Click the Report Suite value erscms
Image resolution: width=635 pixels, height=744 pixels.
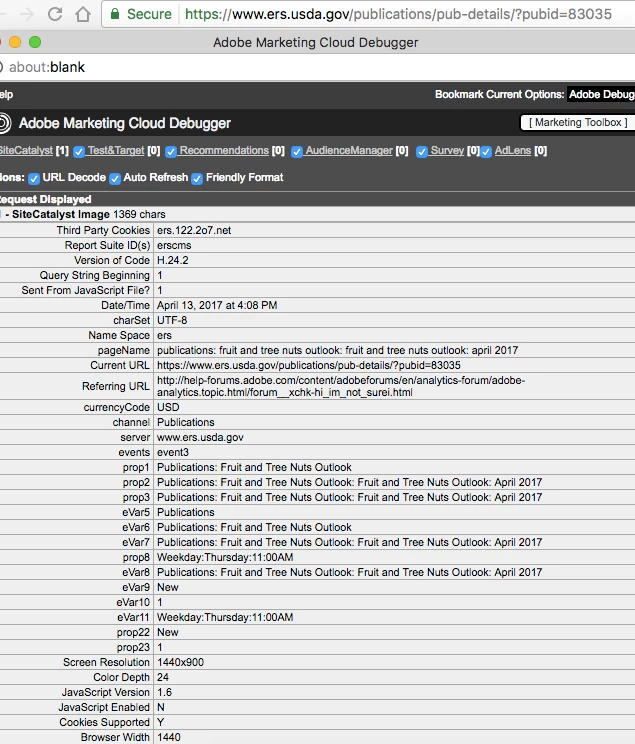click(x=174, y=245)
